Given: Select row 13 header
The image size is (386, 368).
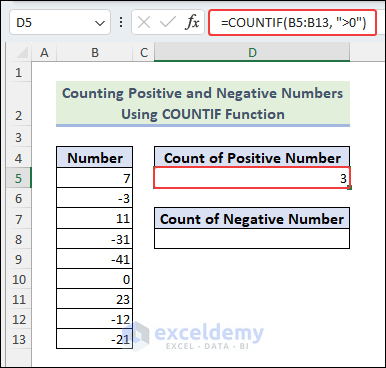Looking at the screenshot, I should (19, 339).
